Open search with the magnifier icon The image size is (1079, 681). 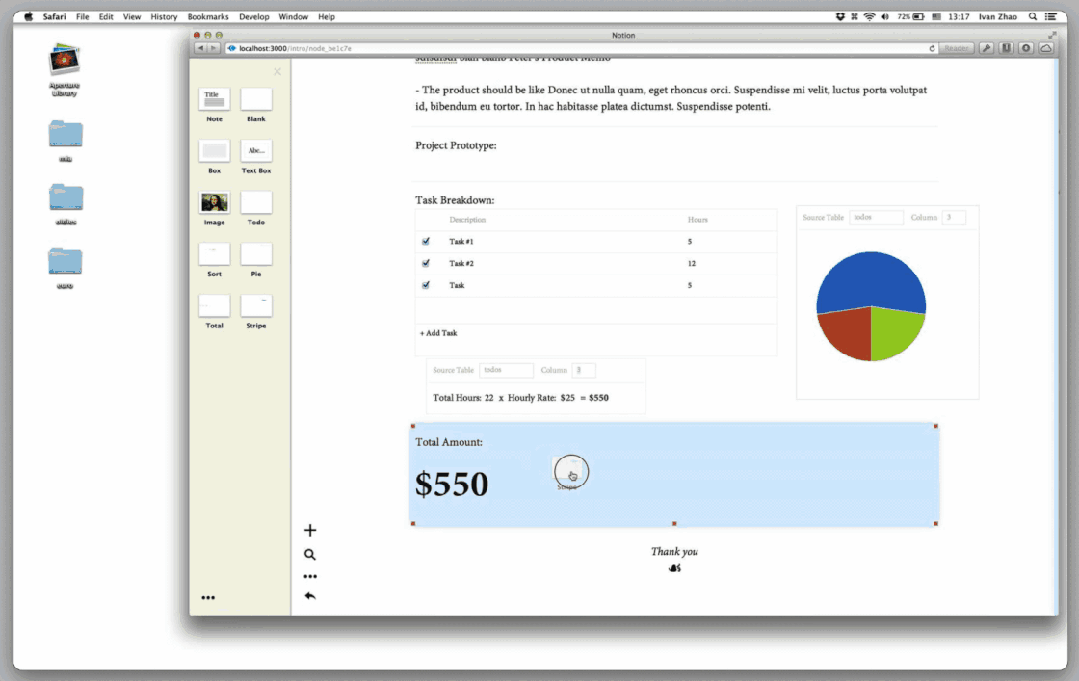(x=310, y=555)
